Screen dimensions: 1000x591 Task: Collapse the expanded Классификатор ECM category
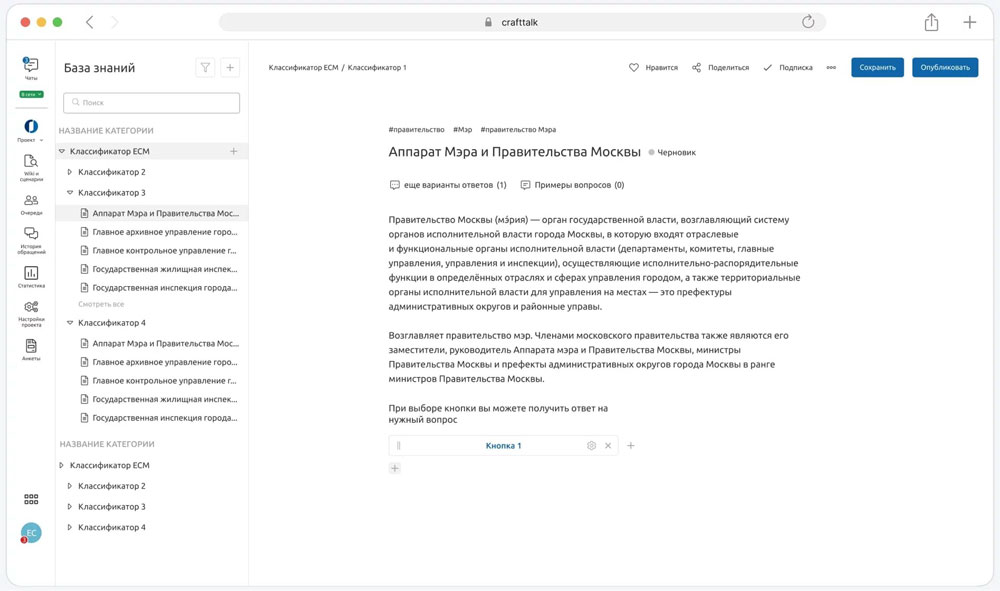(x=62, y=151)
